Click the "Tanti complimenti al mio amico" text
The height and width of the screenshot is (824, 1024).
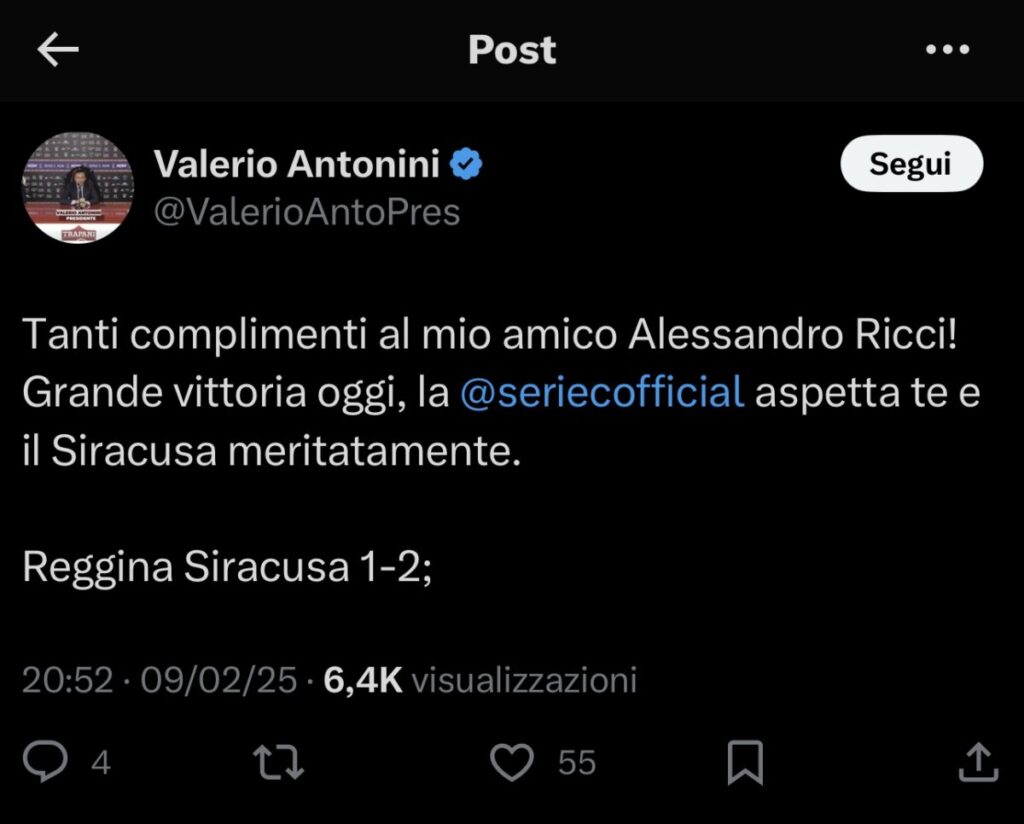coord(320,335)
